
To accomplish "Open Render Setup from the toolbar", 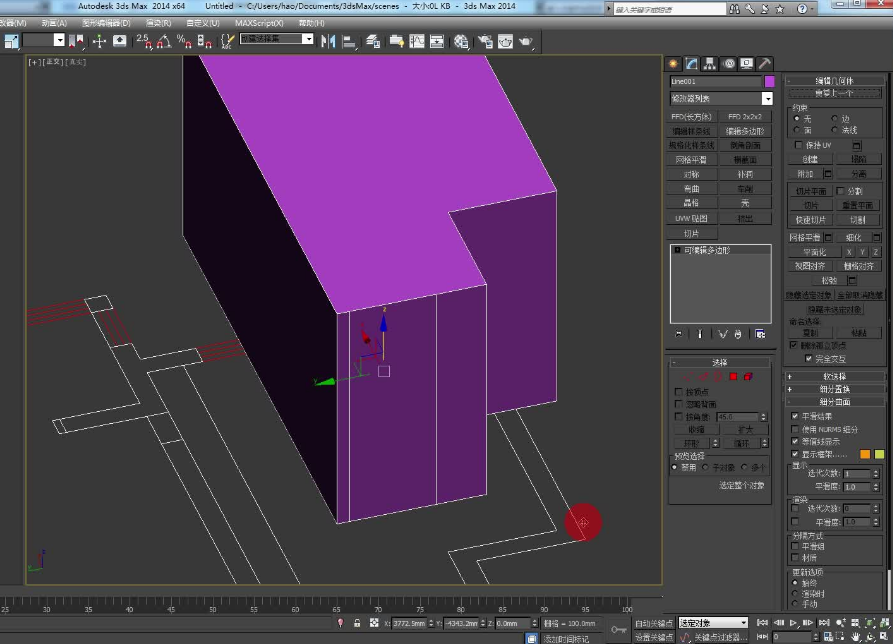I will coord(487,41).
